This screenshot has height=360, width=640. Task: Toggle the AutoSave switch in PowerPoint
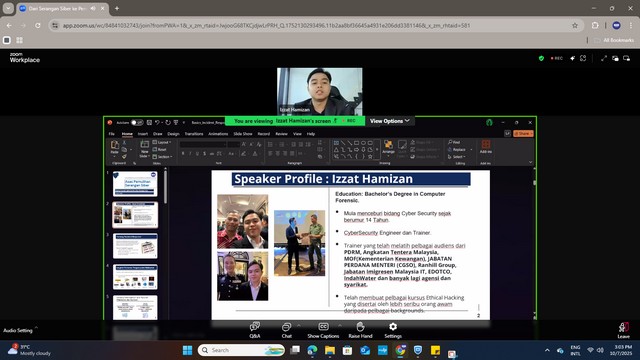click(137, 122)
